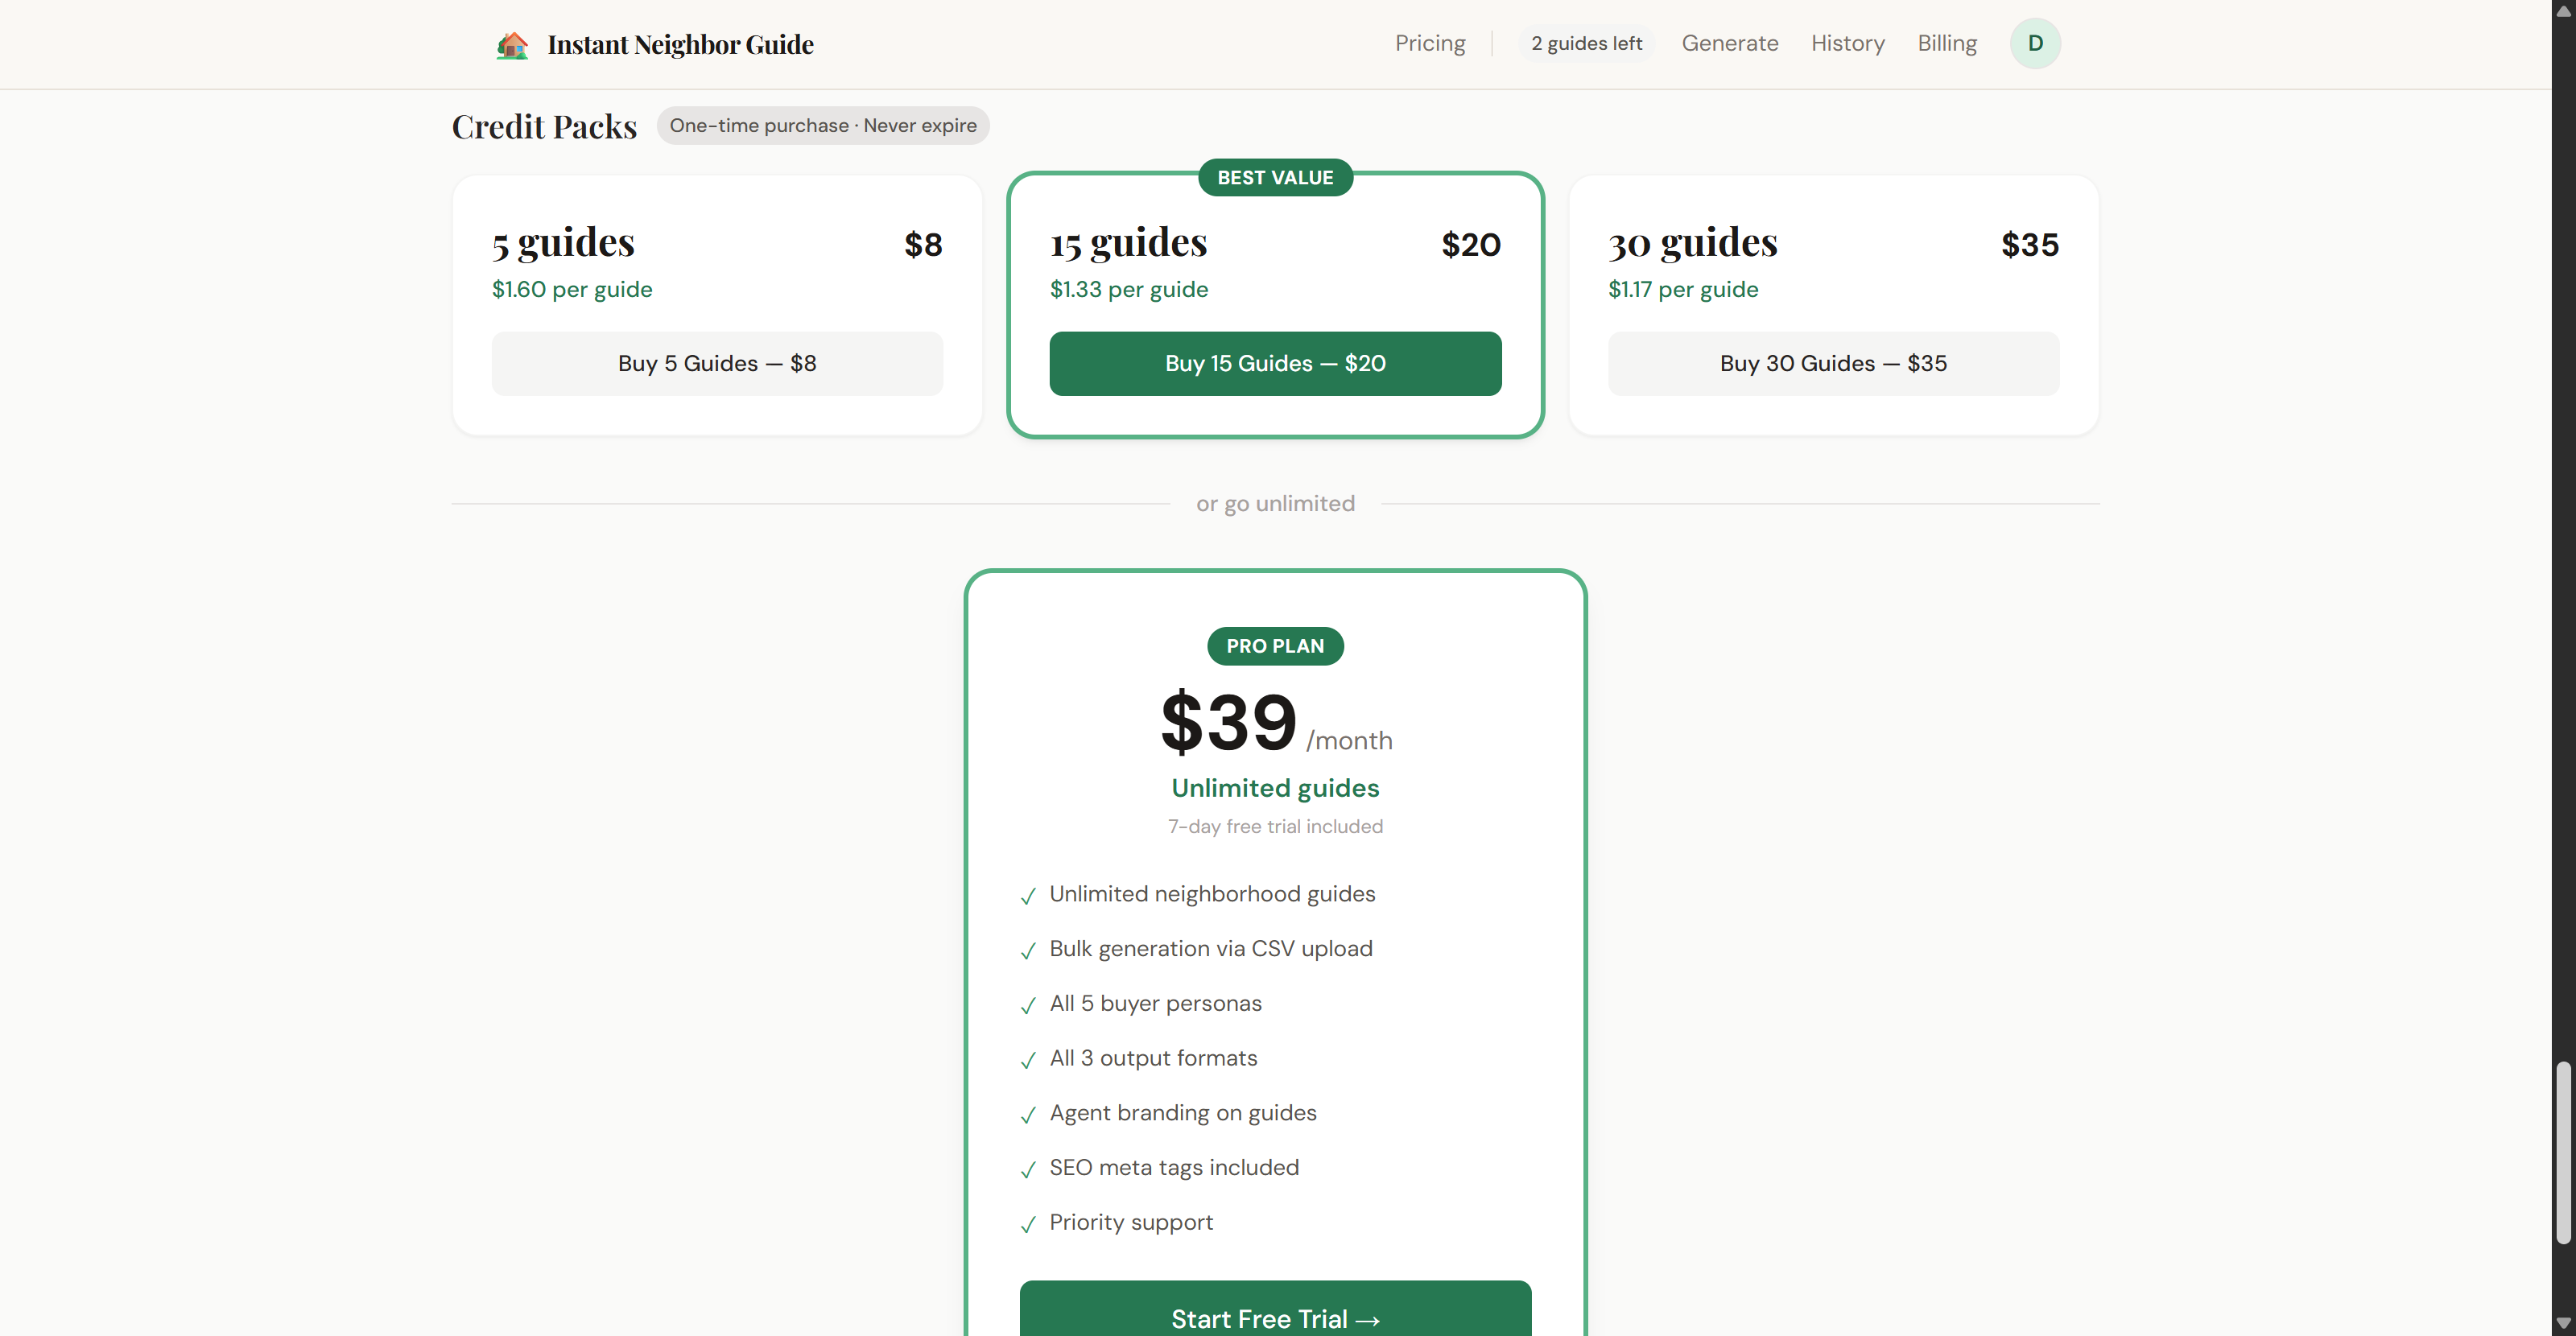Image resolution: width=2576 pixels, height=1336 pixels.
Task: Click the BEST VALUE label
Action: click(1274, 177)
